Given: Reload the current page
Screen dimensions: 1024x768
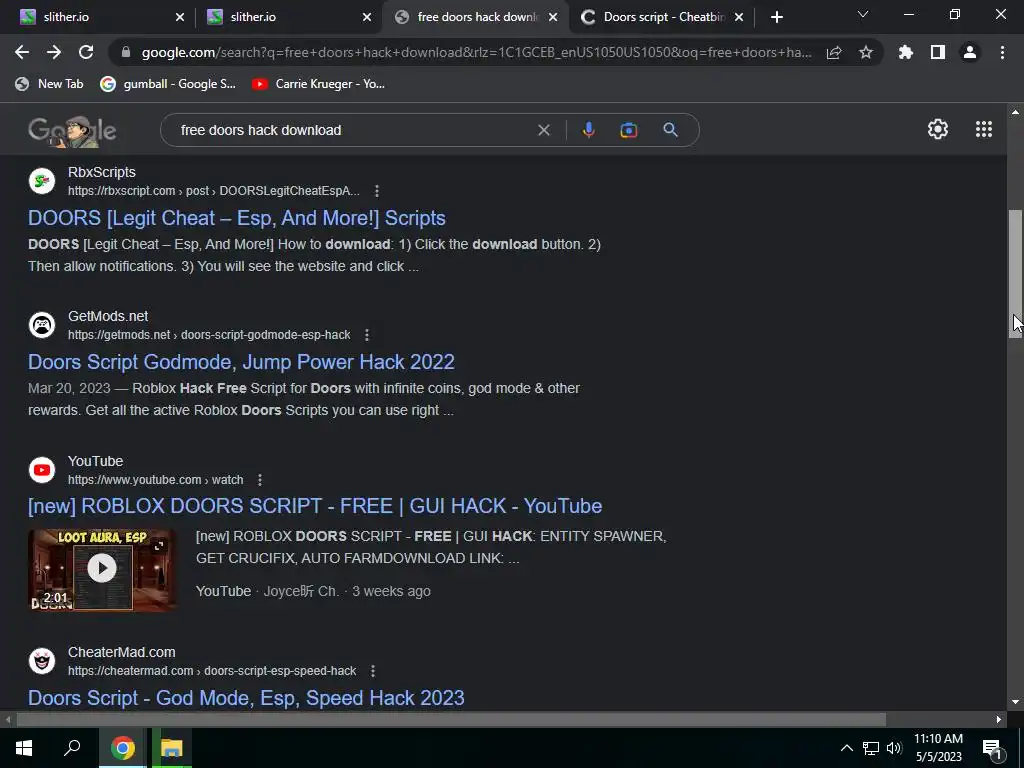Looking at the screenshot, I should (x=86, y=52).
